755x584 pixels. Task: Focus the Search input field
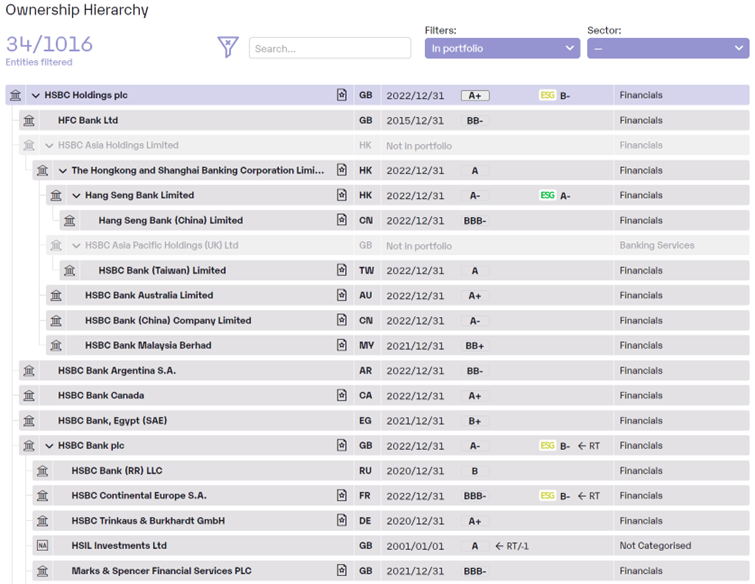[x=330, y=48]
